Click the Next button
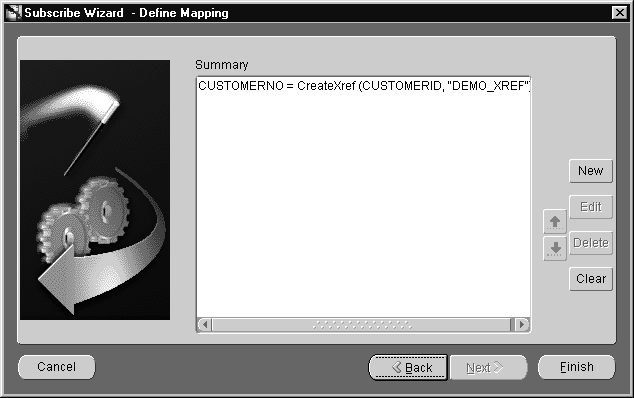 (x=488, y=367)
